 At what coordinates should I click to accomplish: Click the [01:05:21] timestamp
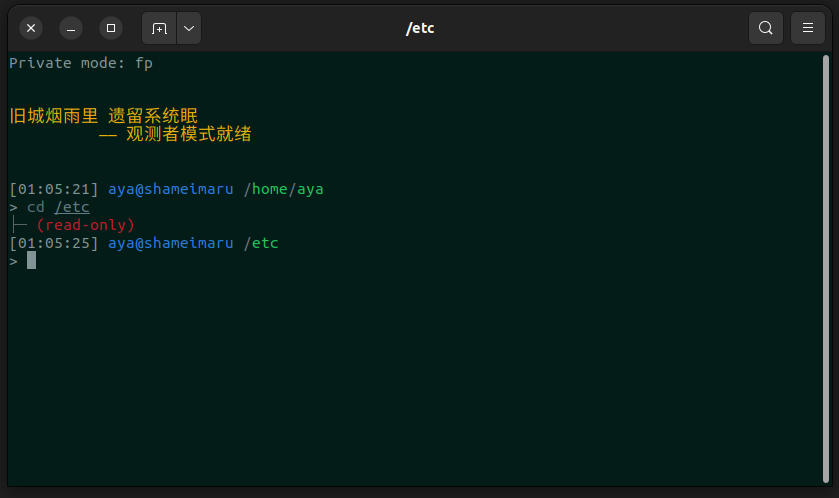coord(54,188)
